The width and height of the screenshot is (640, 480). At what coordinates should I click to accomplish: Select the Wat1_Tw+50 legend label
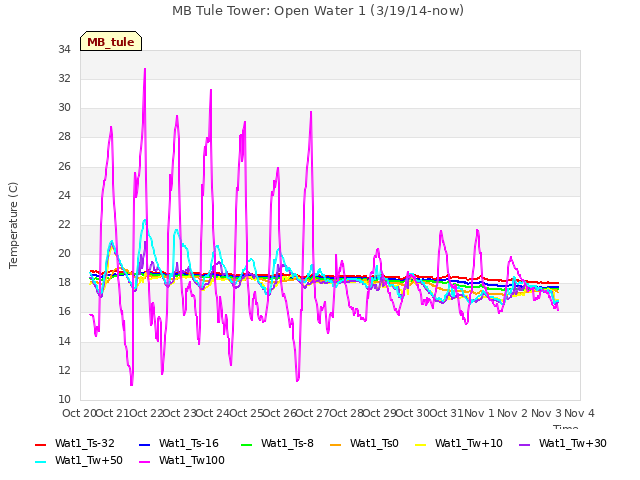[x=89, y=461]
